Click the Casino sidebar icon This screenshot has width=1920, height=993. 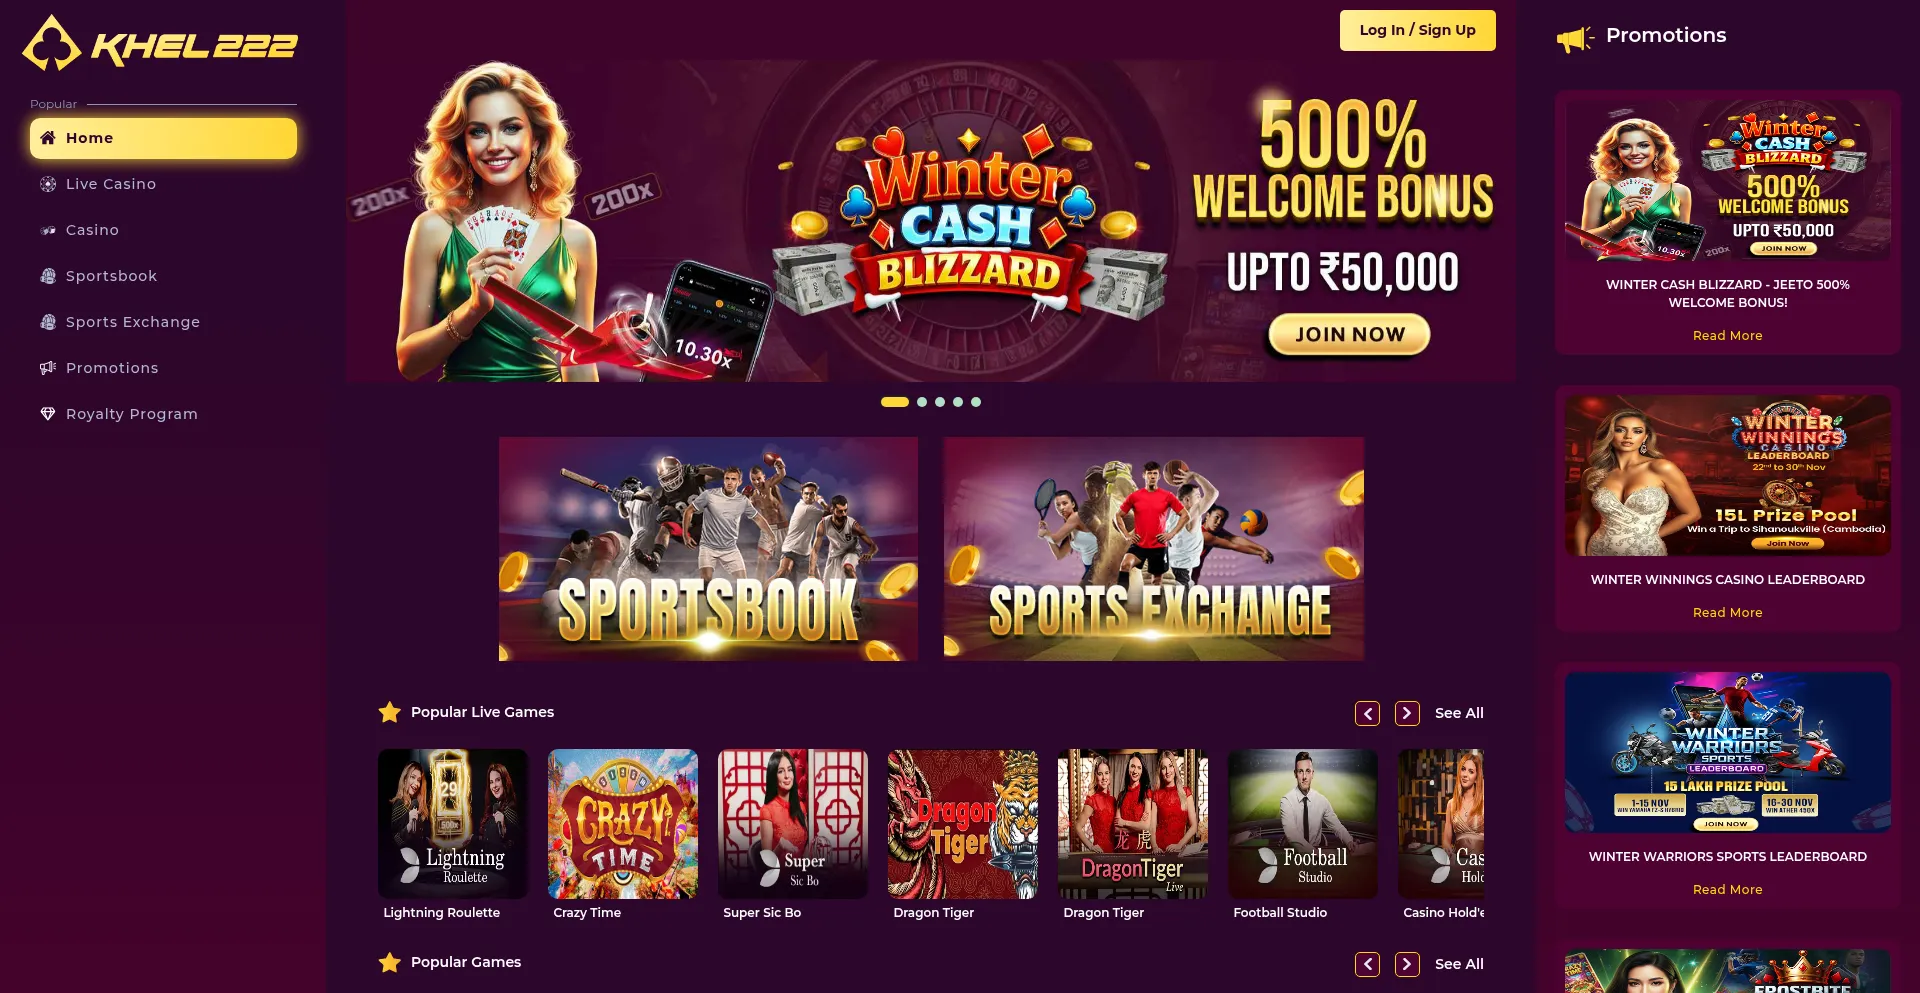click(48, 230)
